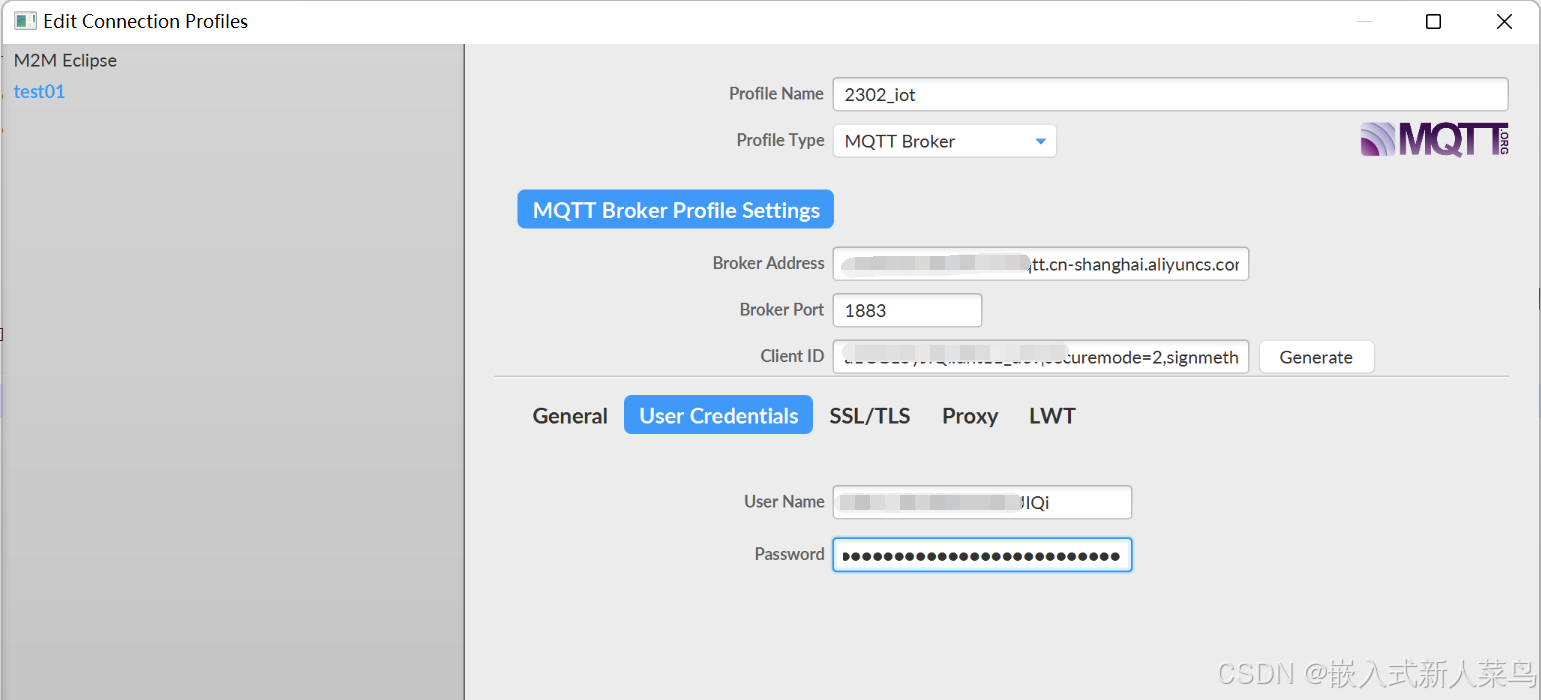Click the Client ID field
1541x700 pixels.
click(x=1040, y=356)
